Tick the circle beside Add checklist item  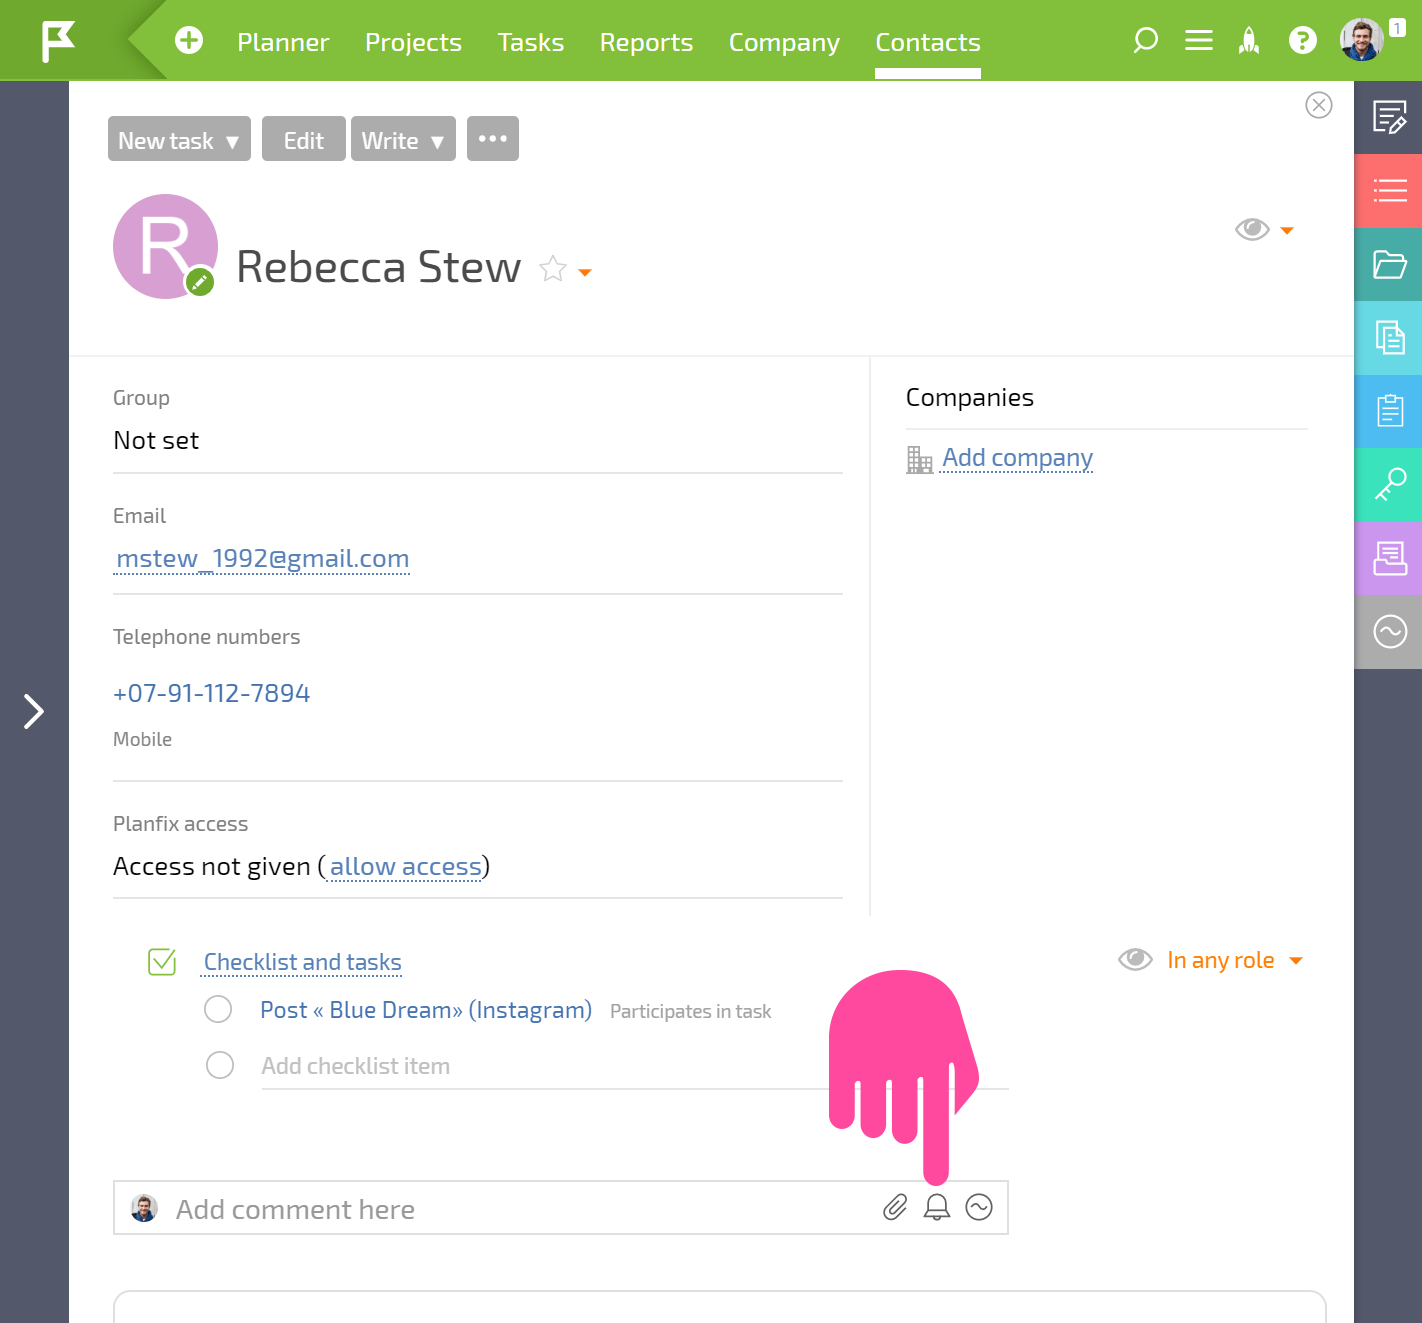[220, 1065]
